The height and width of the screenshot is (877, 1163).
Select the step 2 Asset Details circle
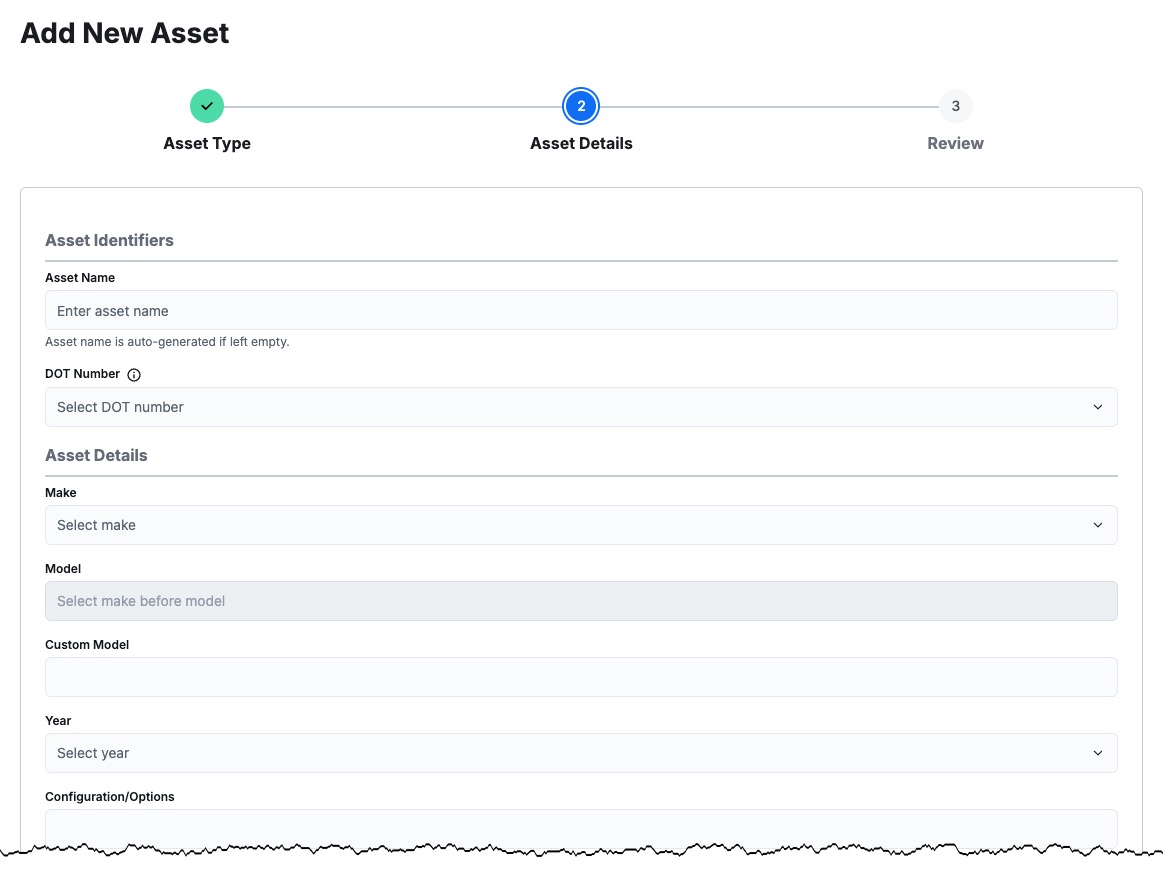click(x=581, y=106)
